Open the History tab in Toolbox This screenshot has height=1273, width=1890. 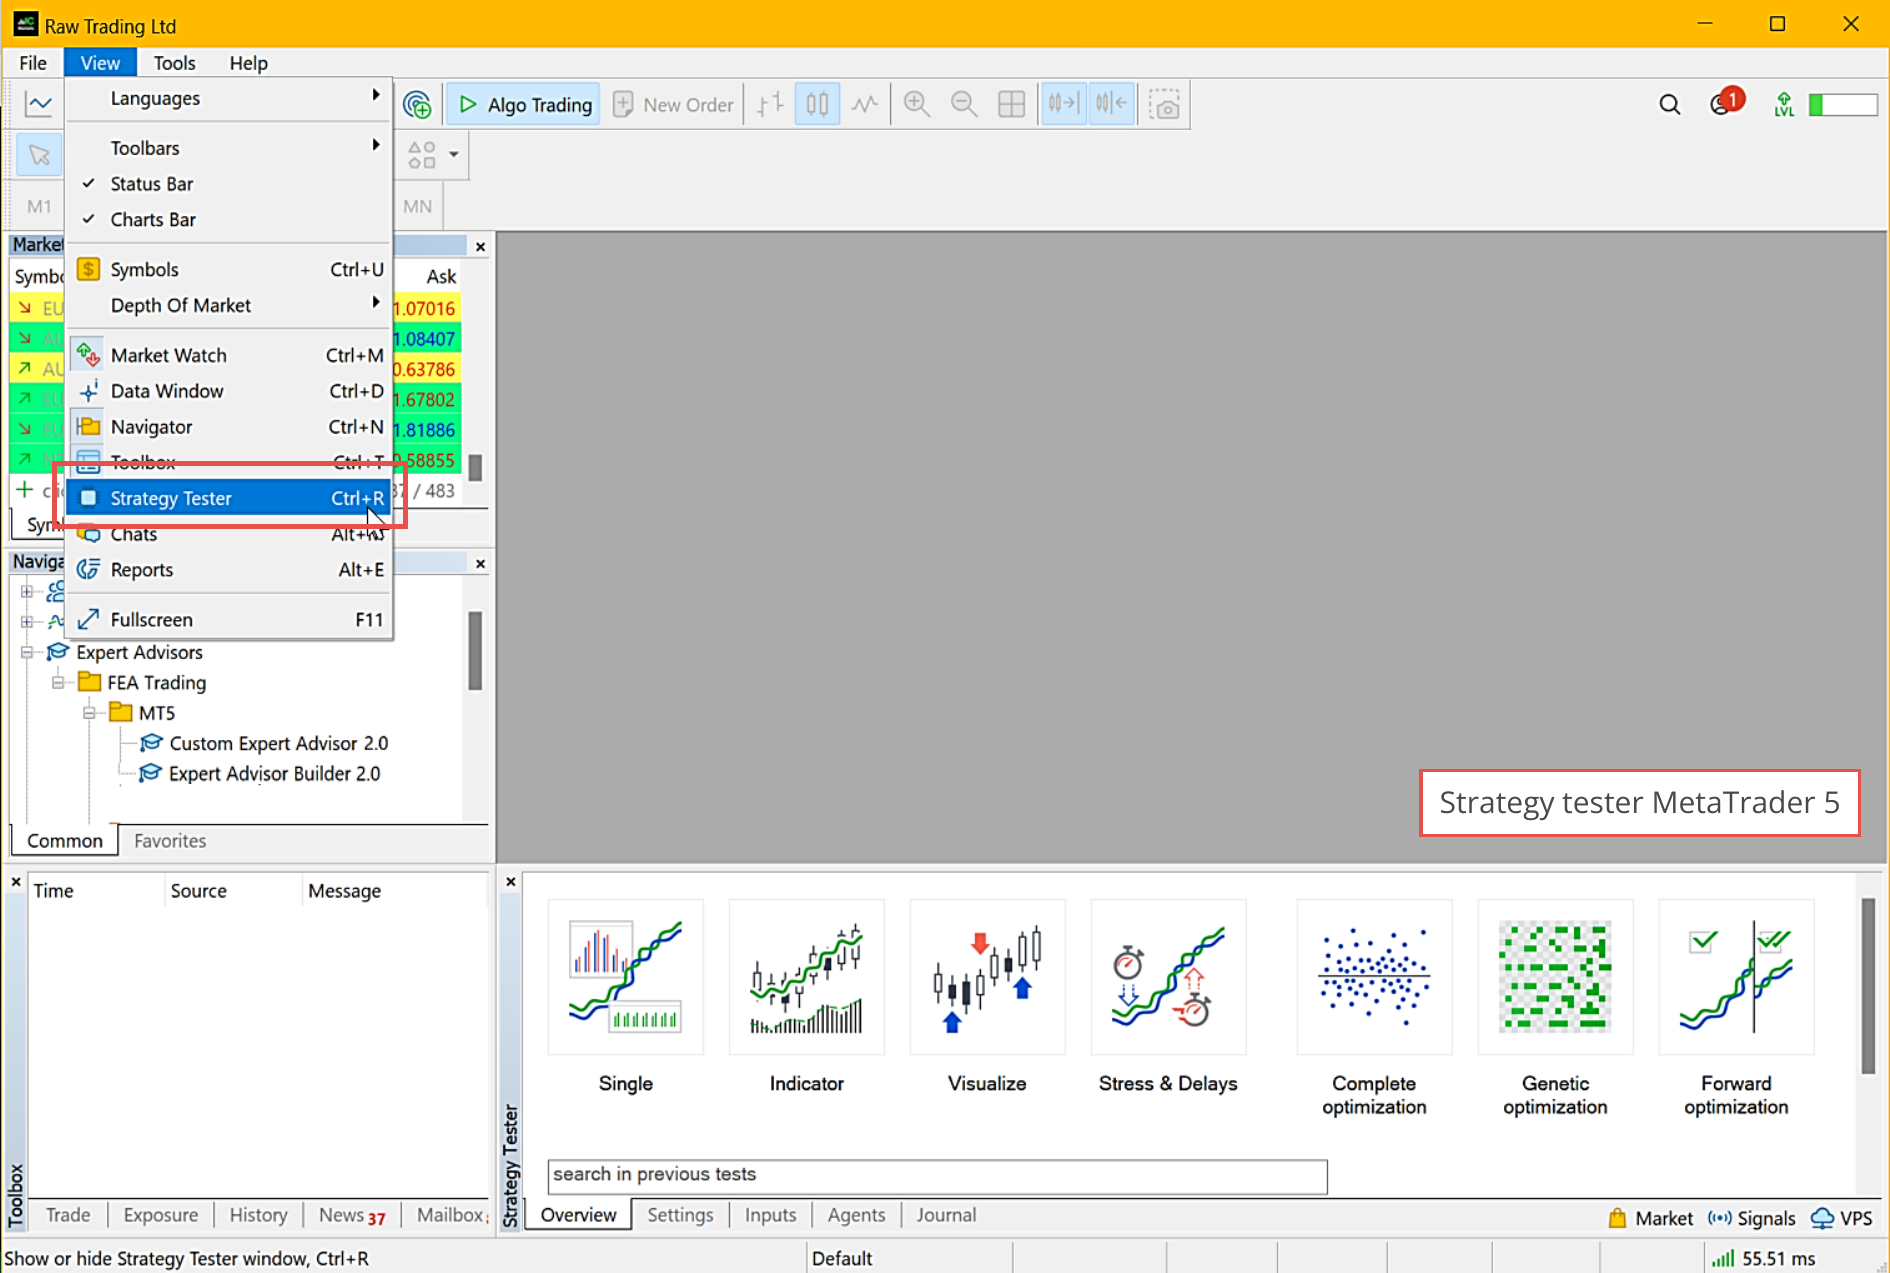(x=258, y=1215)
